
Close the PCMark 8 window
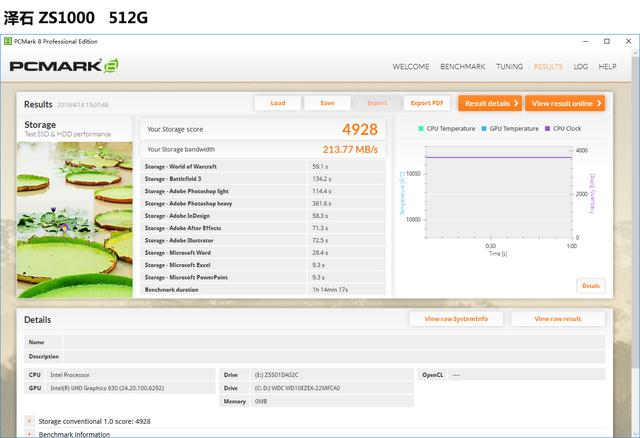(x=628, y=41)
